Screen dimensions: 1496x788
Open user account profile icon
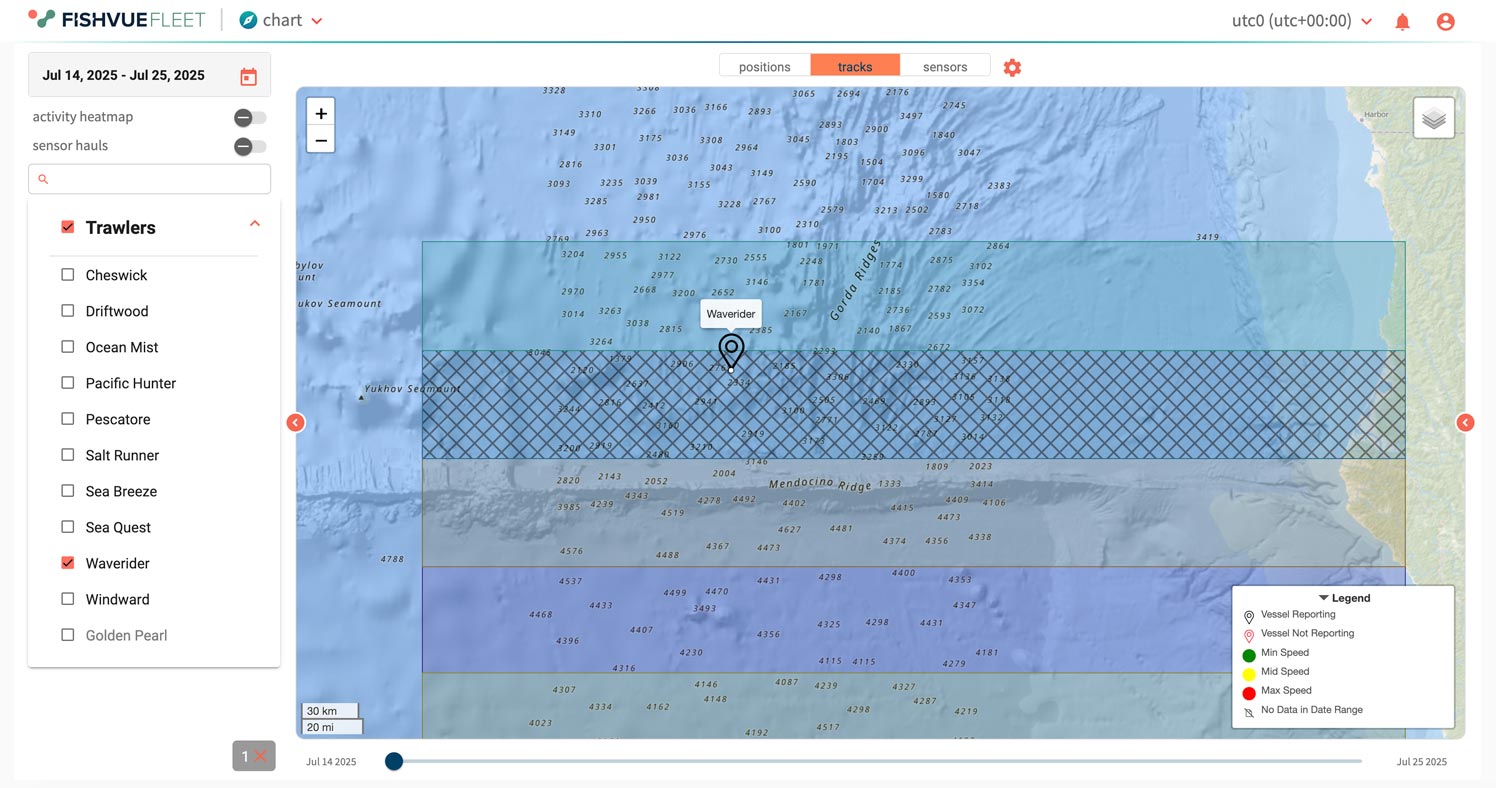1445,21
